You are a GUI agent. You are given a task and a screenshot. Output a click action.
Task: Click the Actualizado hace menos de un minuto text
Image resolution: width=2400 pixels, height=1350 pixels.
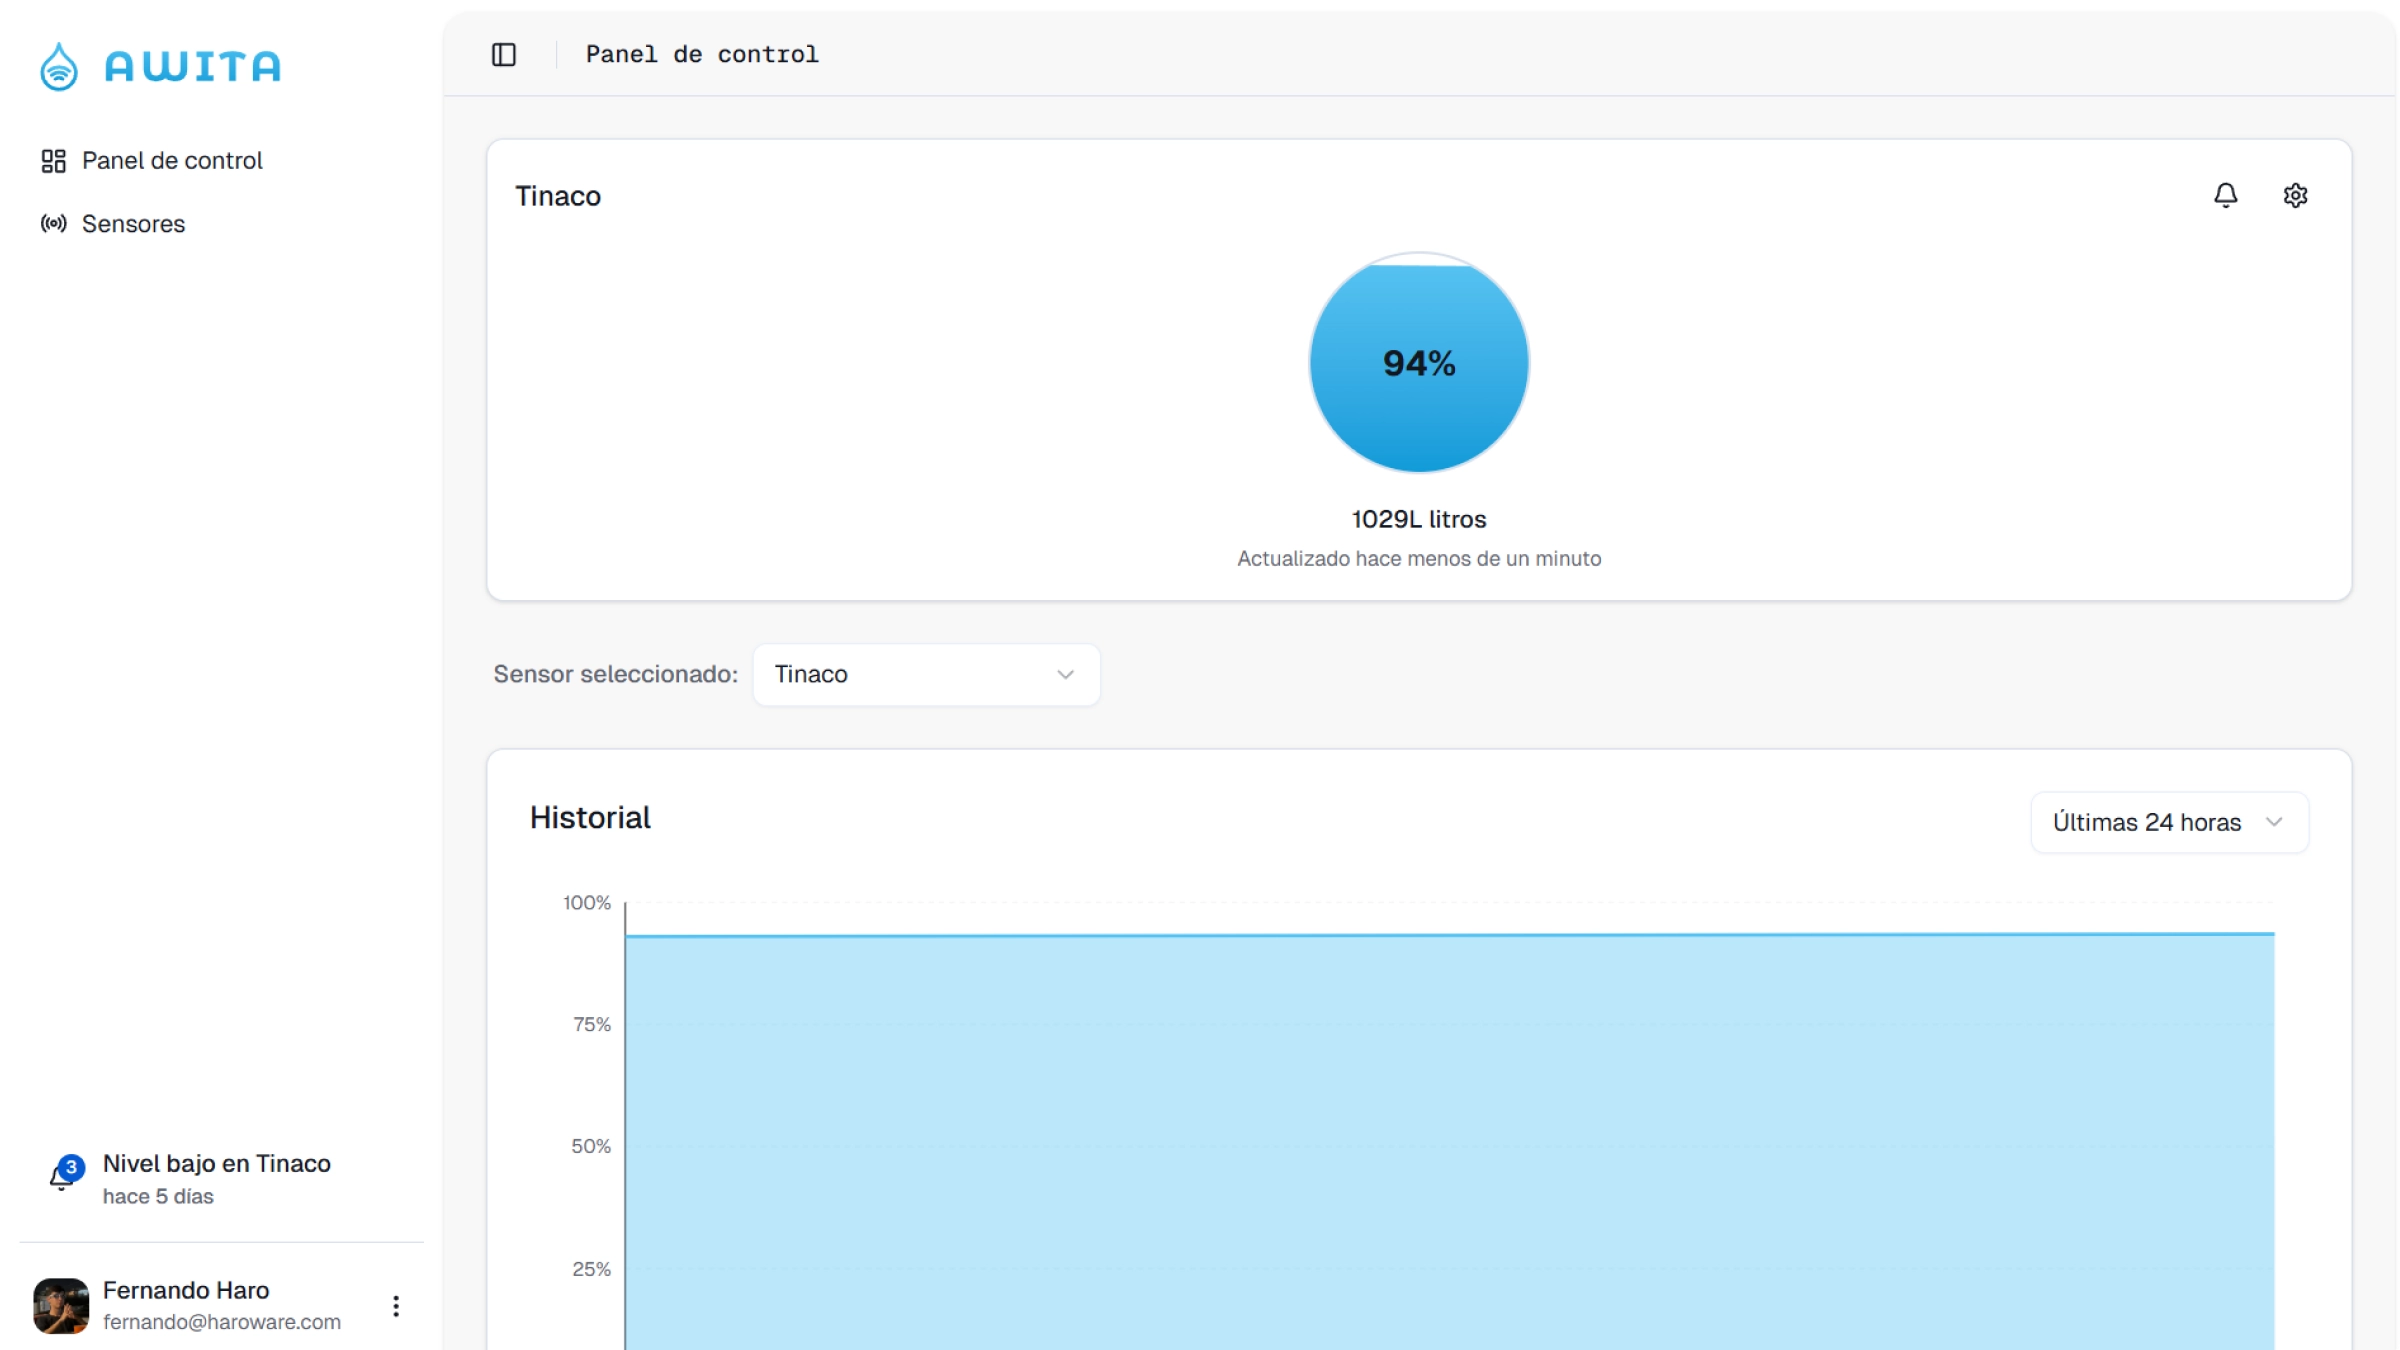click(1419, 559)
